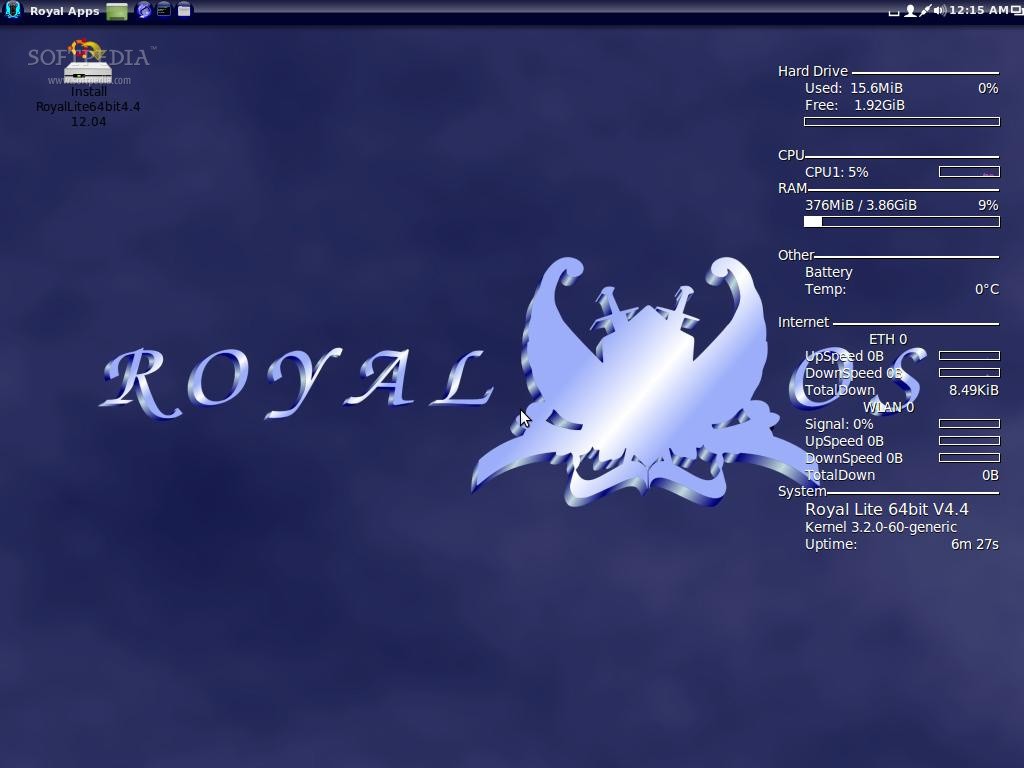Click the 'System' section heading
The width and height of the screenshot is (1024, 768).
point(802,491)
